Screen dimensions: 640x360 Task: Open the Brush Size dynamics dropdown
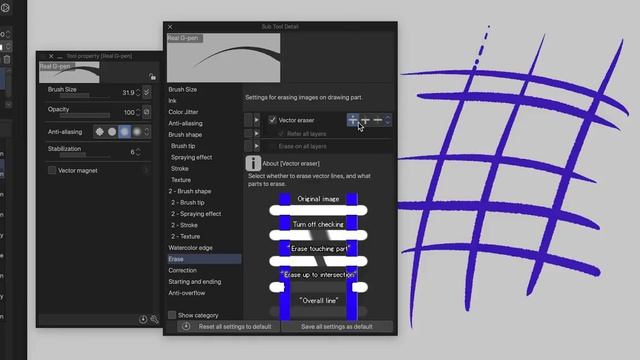click(147, 92)
